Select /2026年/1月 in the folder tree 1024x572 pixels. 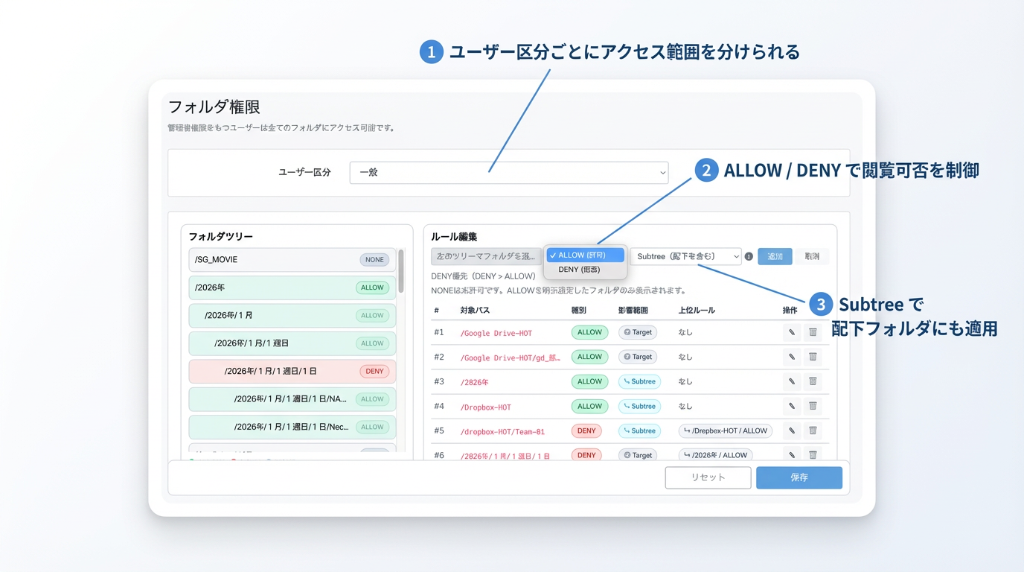(292, 315)
